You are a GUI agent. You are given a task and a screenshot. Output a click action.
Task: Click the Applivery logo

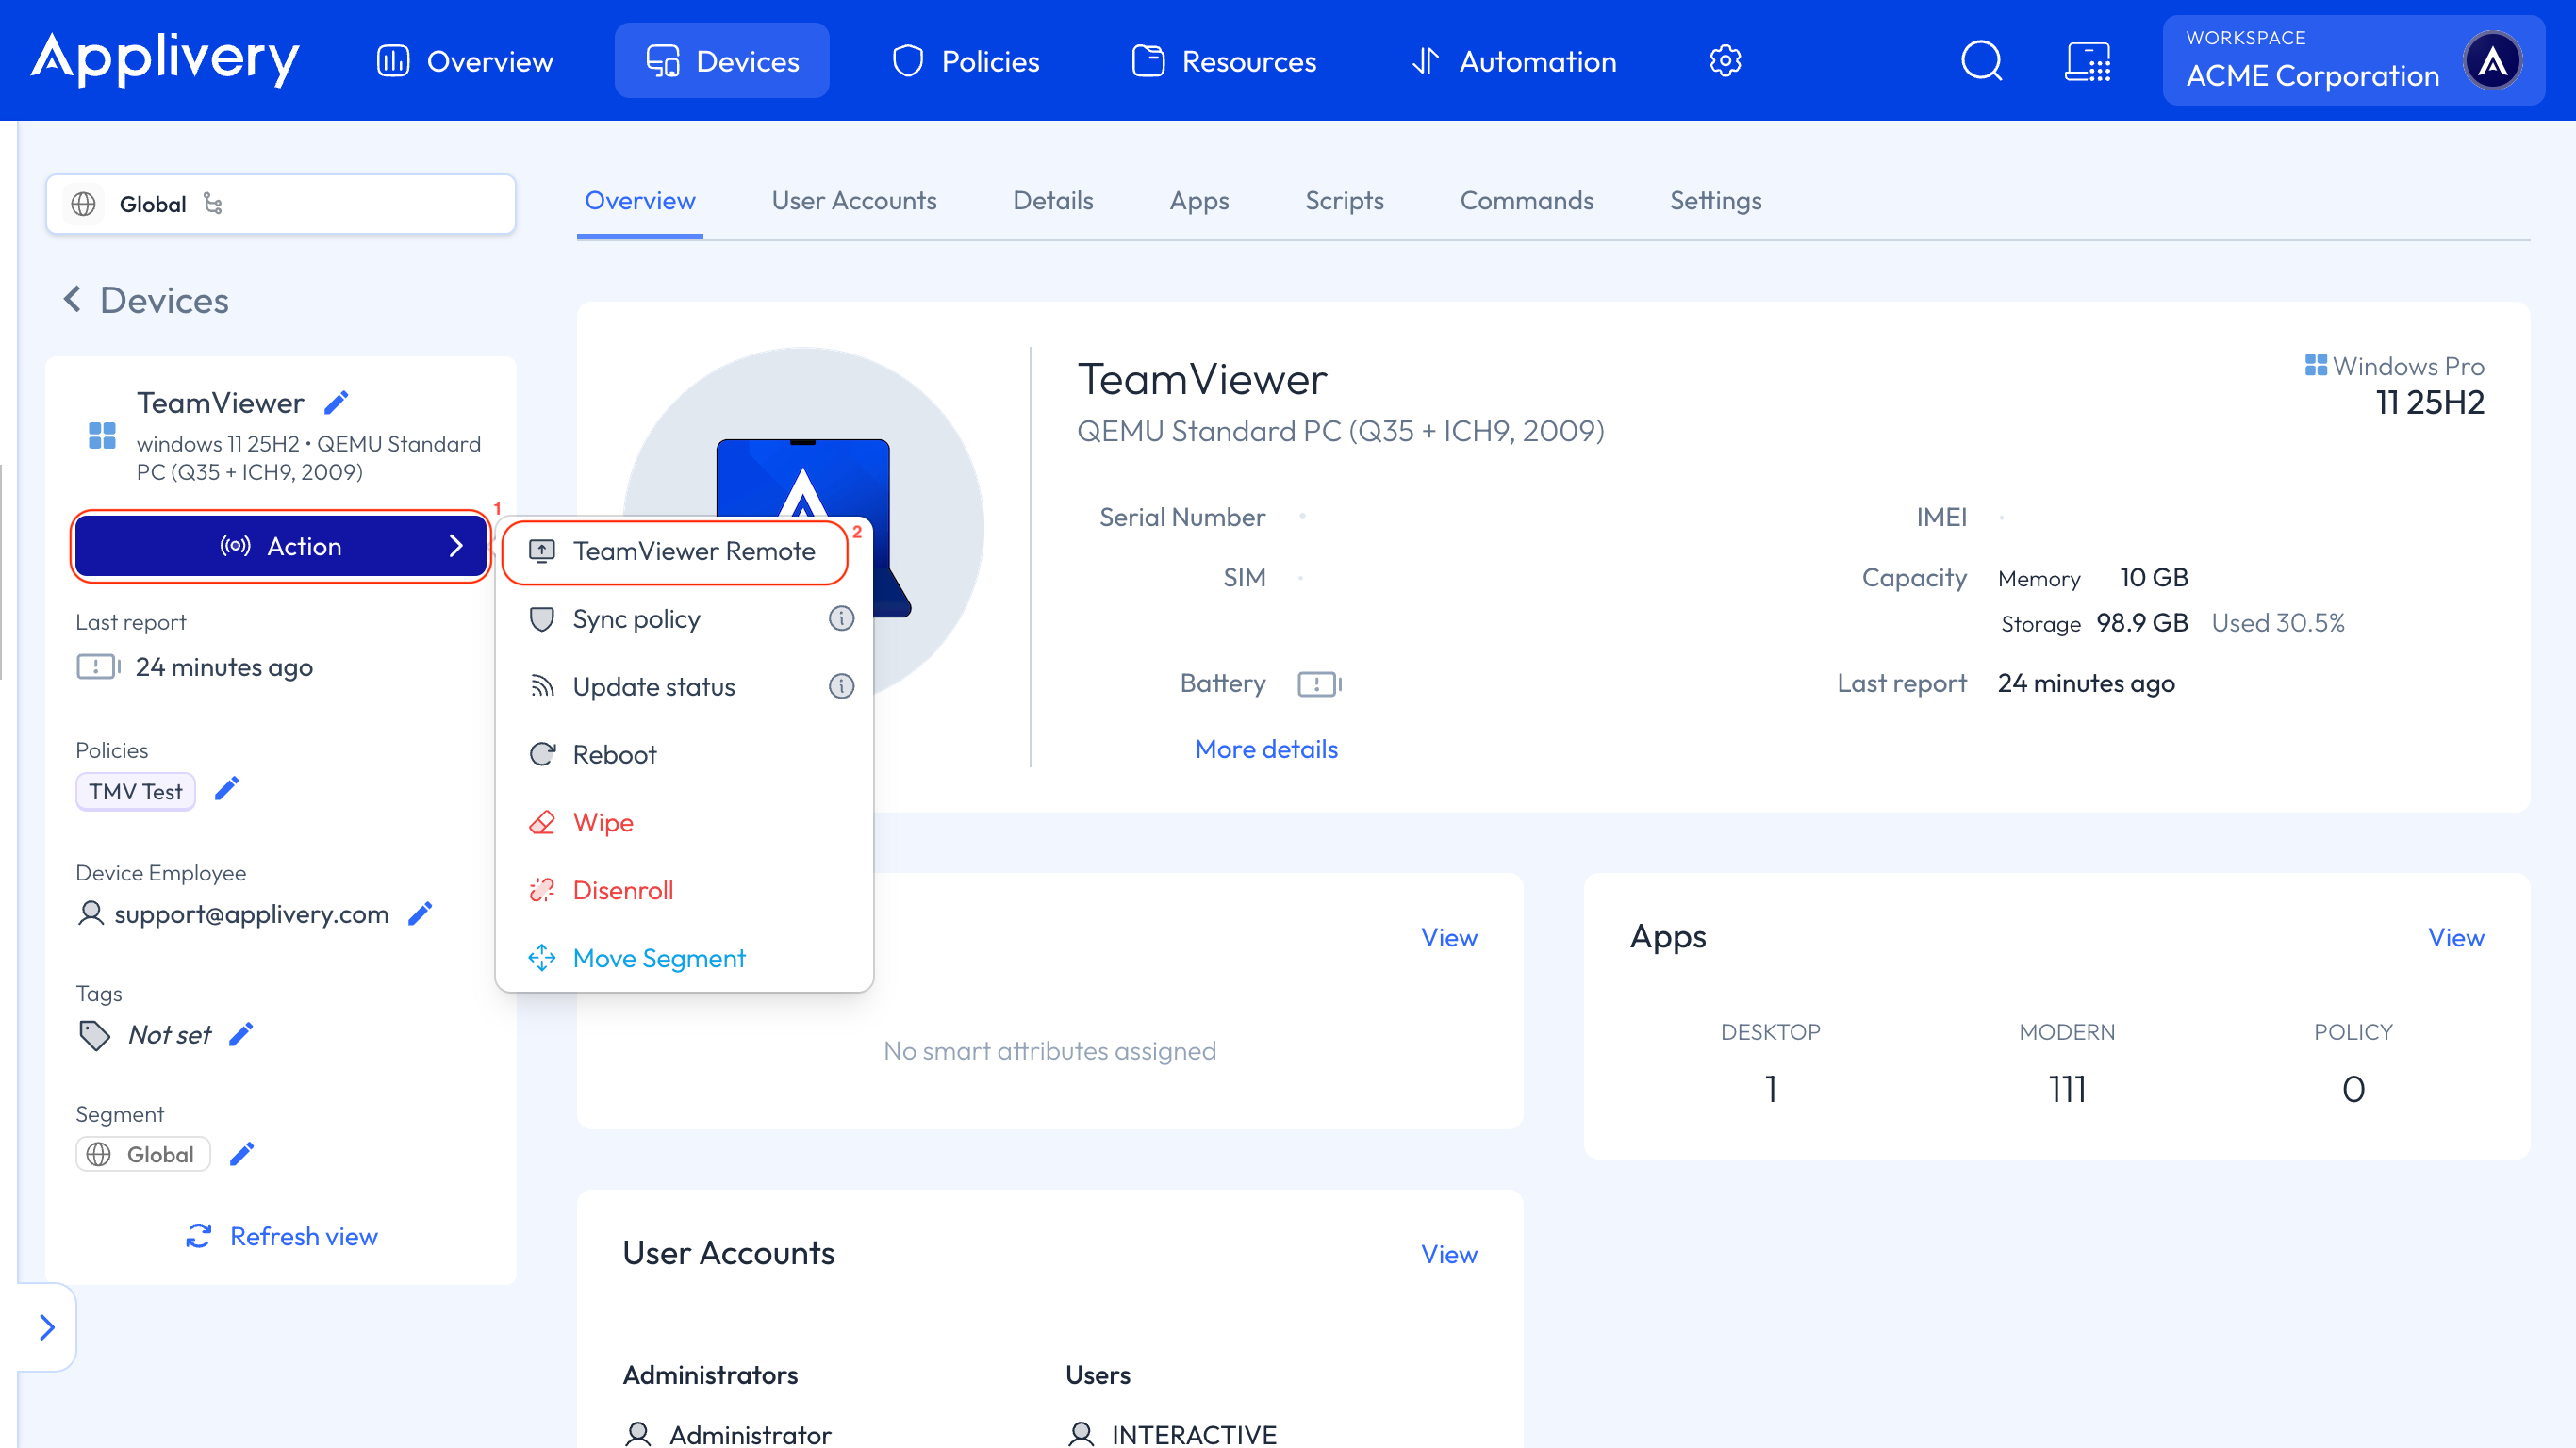point(166,59)
